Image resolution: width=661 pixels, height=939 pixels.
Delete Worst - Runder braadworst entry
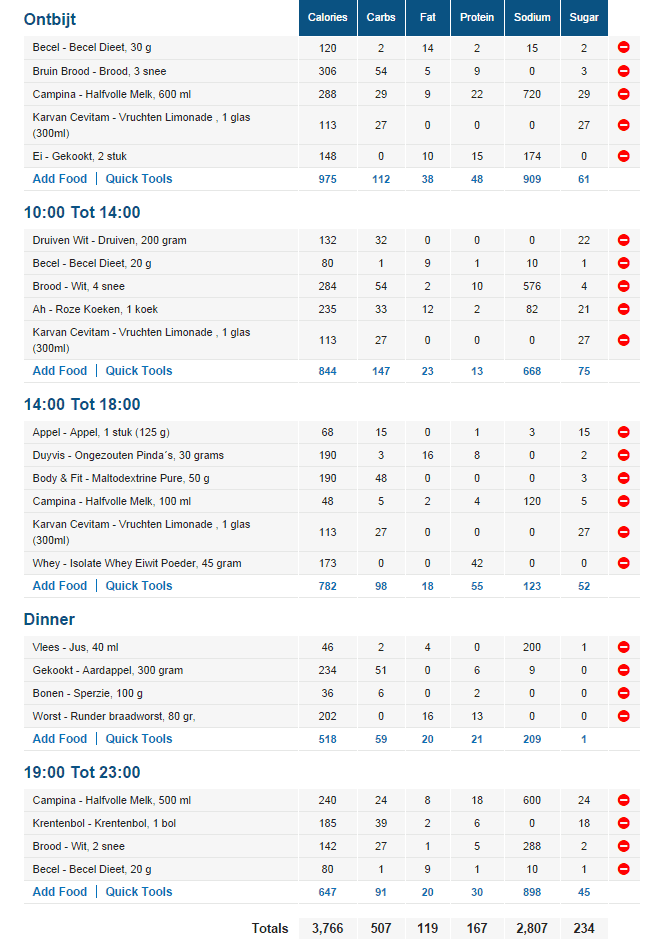pos(623,716)
